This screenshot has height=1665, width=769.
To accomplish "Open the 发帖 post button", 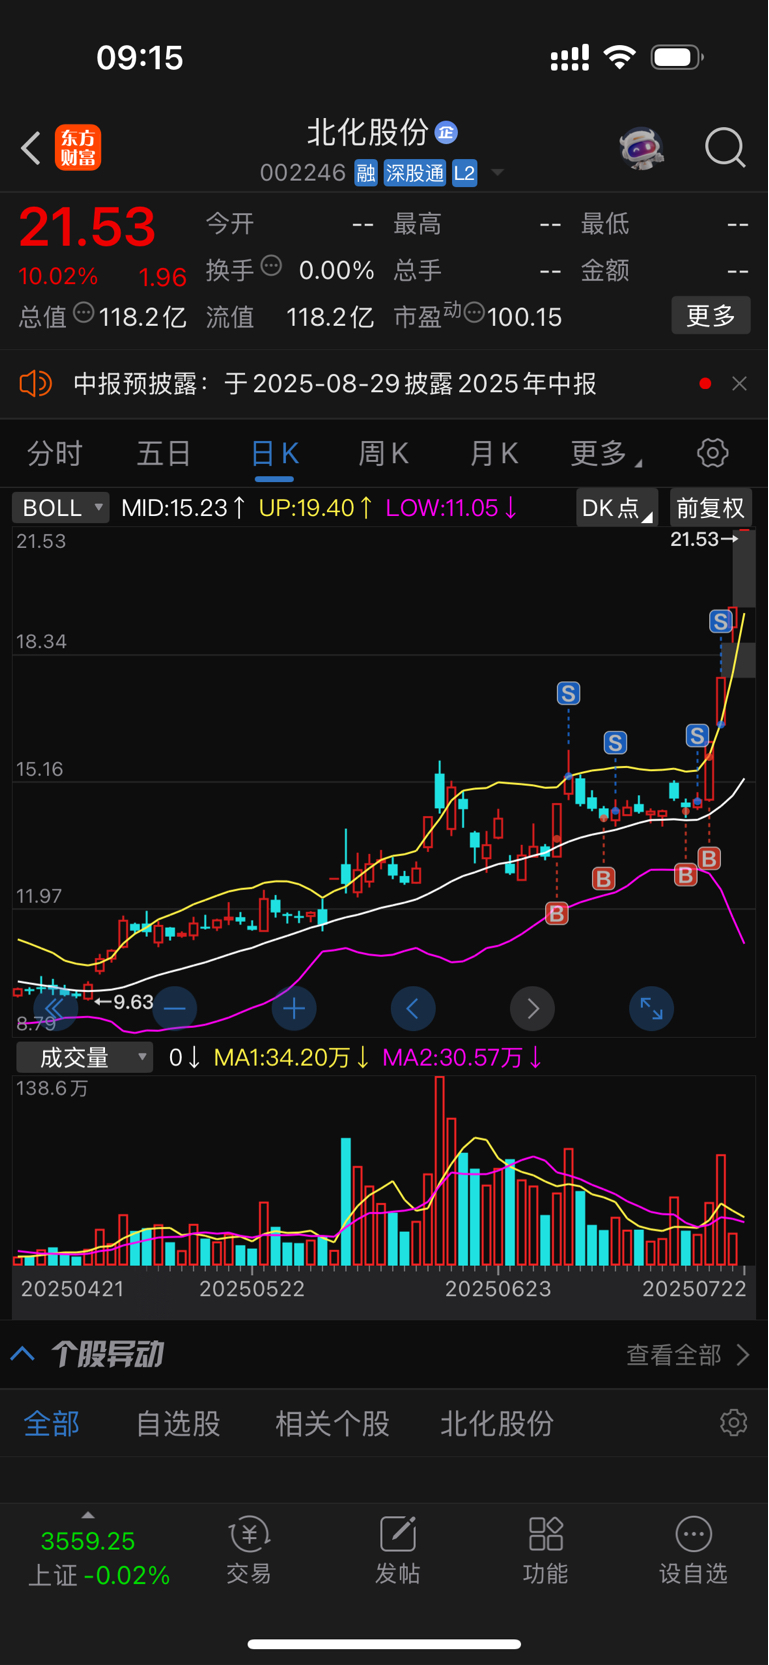I will point(397,1551).
